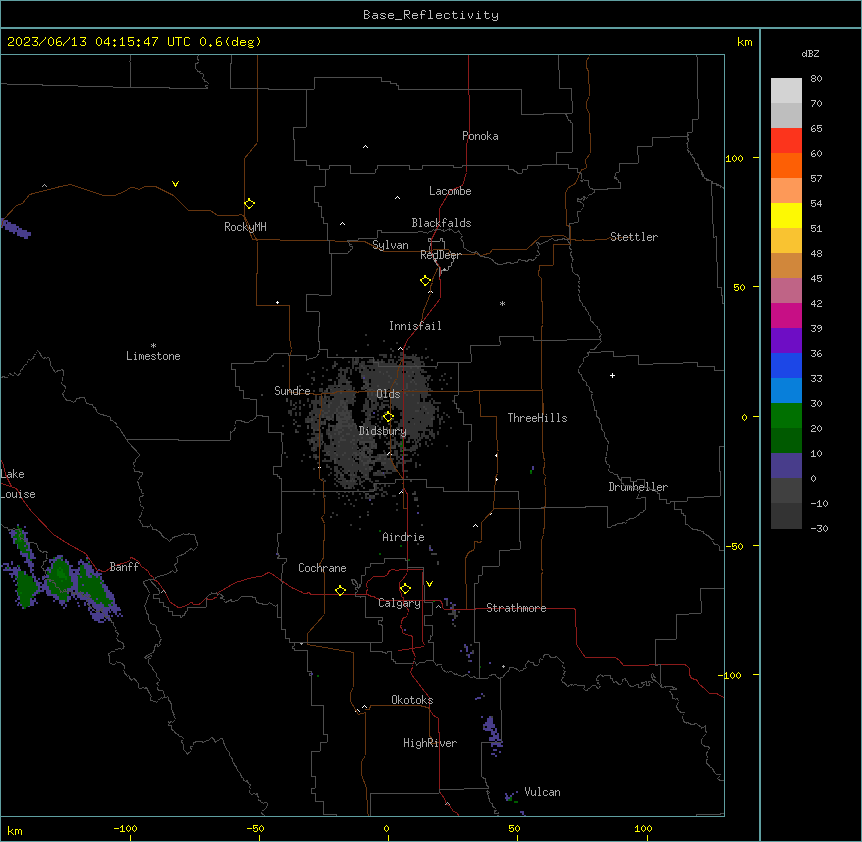
Task: Click the Innisfail label
Action: click(415, 326)
